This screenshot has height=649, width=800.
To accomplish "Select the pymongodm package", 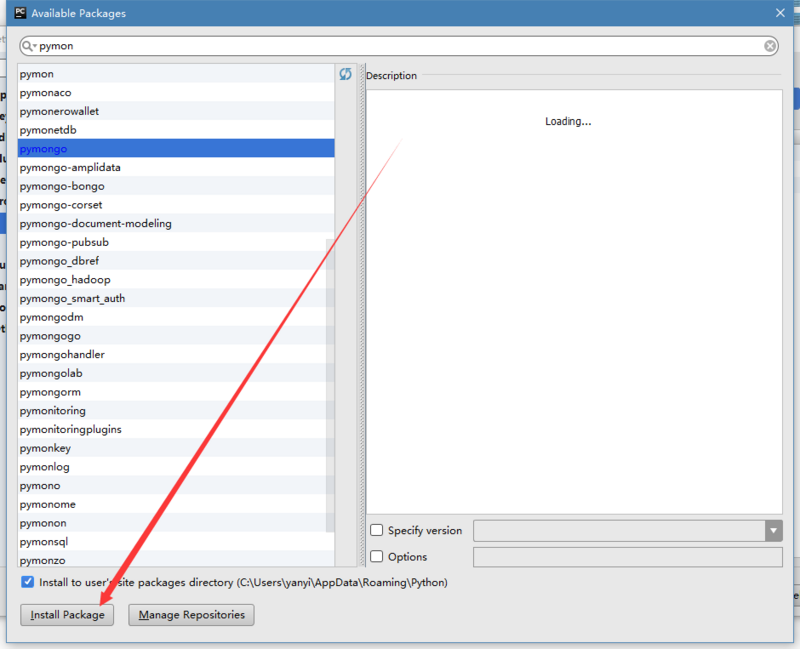I will [x=176, y=317].
